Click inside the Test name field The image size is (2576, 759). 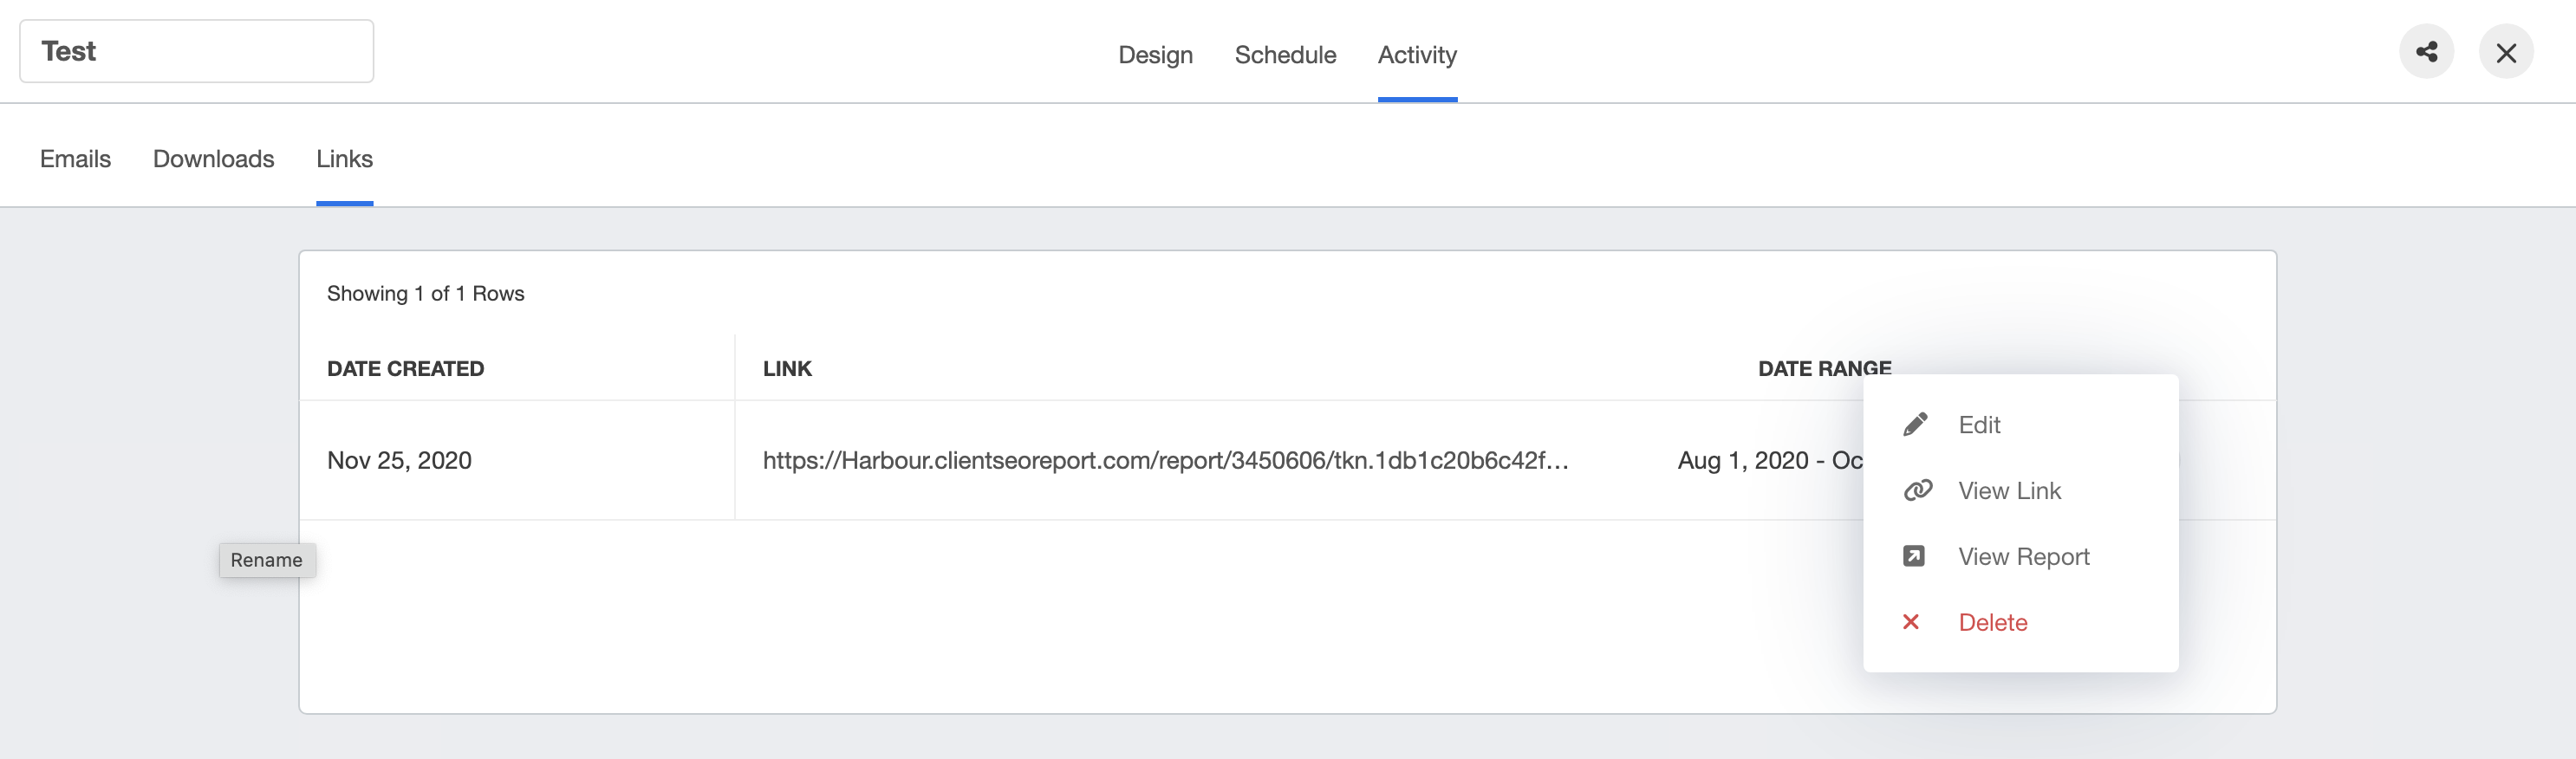(196, 50)
